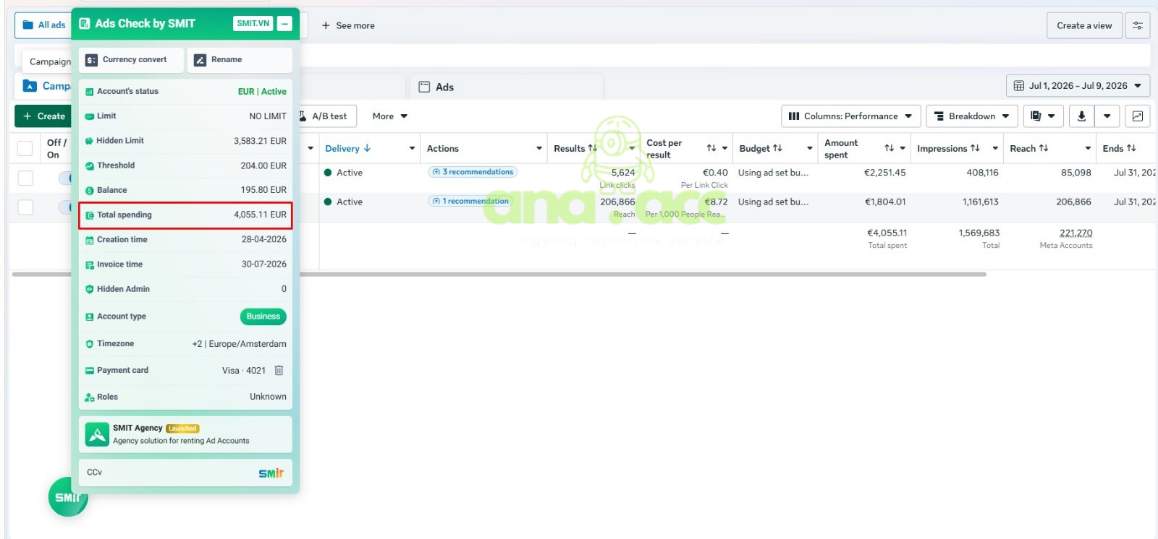Click the round SMIT floating button

[x=67, y=497]
